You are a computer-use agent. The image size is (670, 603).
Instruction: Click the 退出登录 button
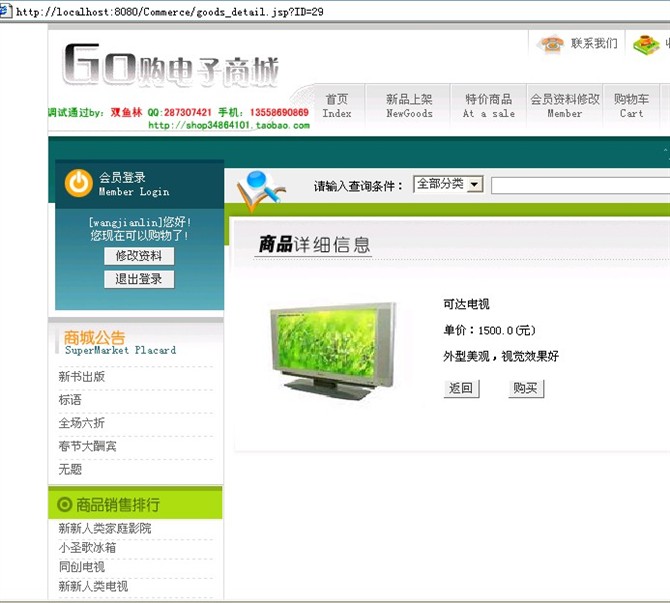tap(139, 279)
